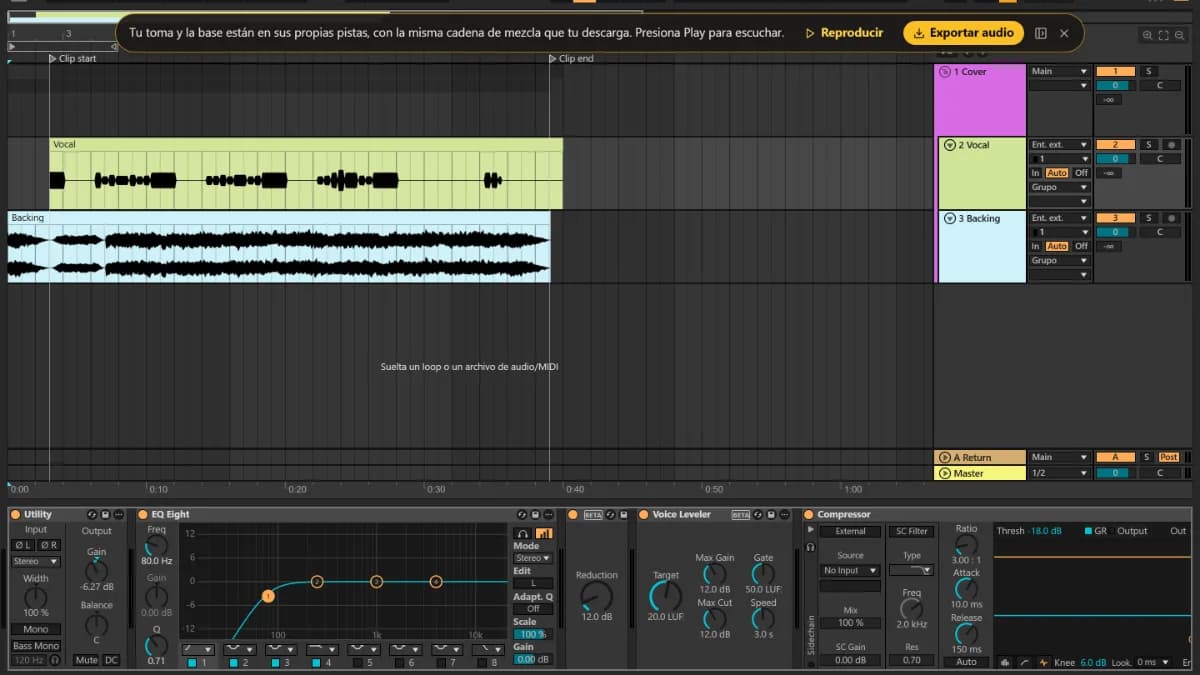The height and width of the screenshot is (675, 1200).
Task: Open the Utility device options menu
Action: pos(119,515)
